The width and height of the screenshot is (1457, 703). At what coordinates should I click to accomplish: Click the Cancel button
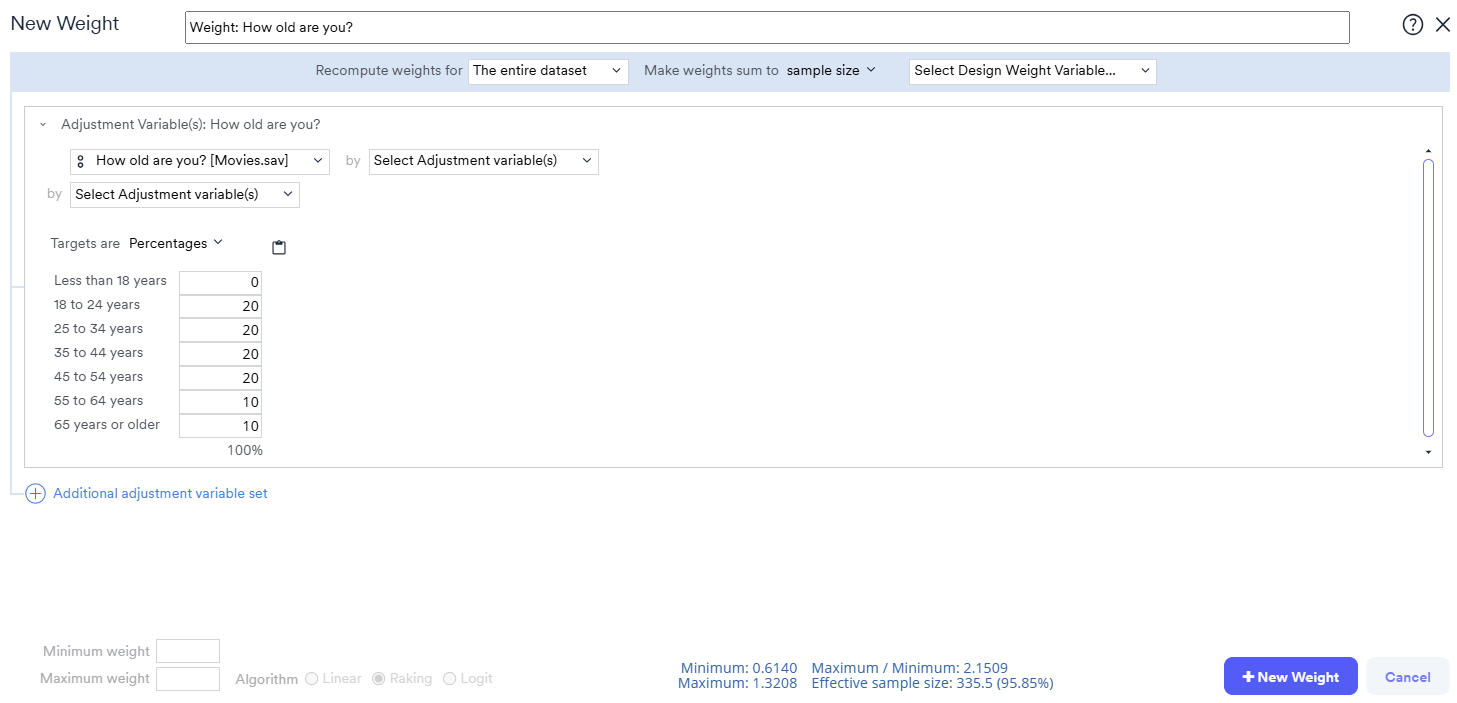1407,677
